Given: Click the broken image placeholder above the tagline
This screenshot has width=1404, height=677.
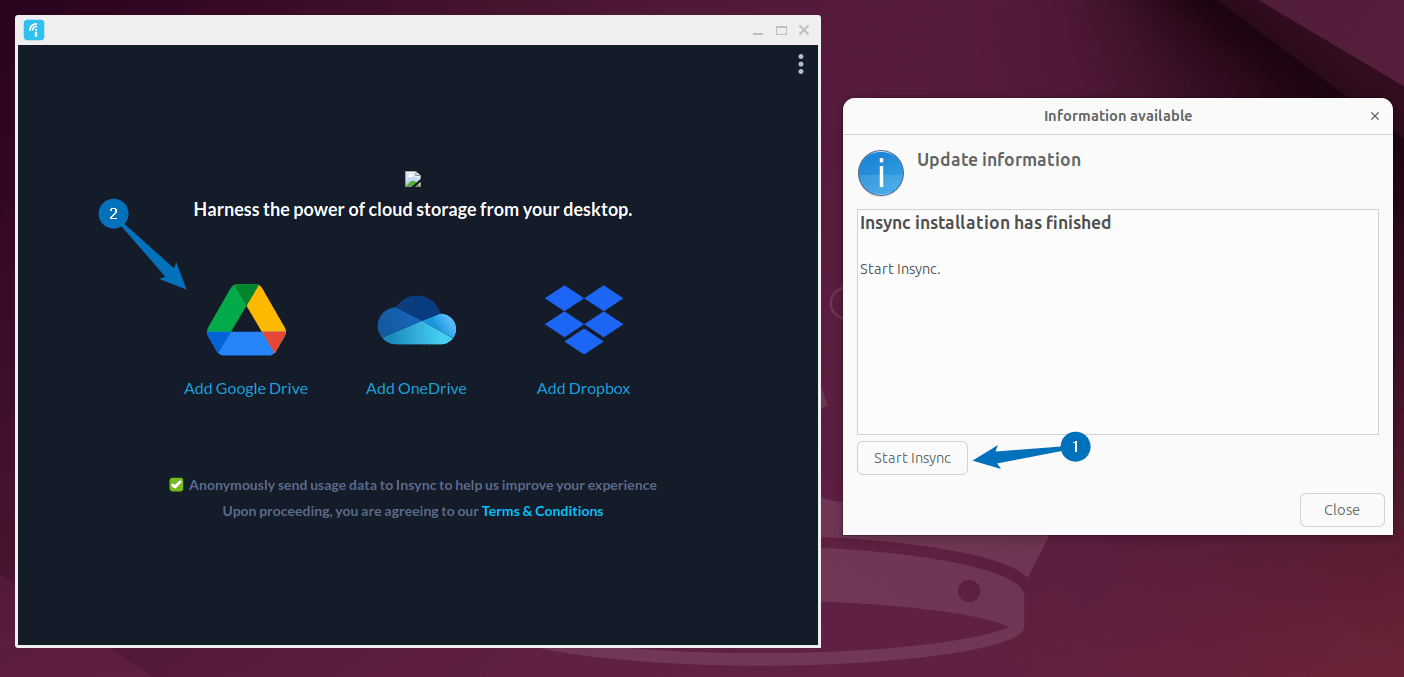Looking at the screenshot, I should tap(413, 178).
